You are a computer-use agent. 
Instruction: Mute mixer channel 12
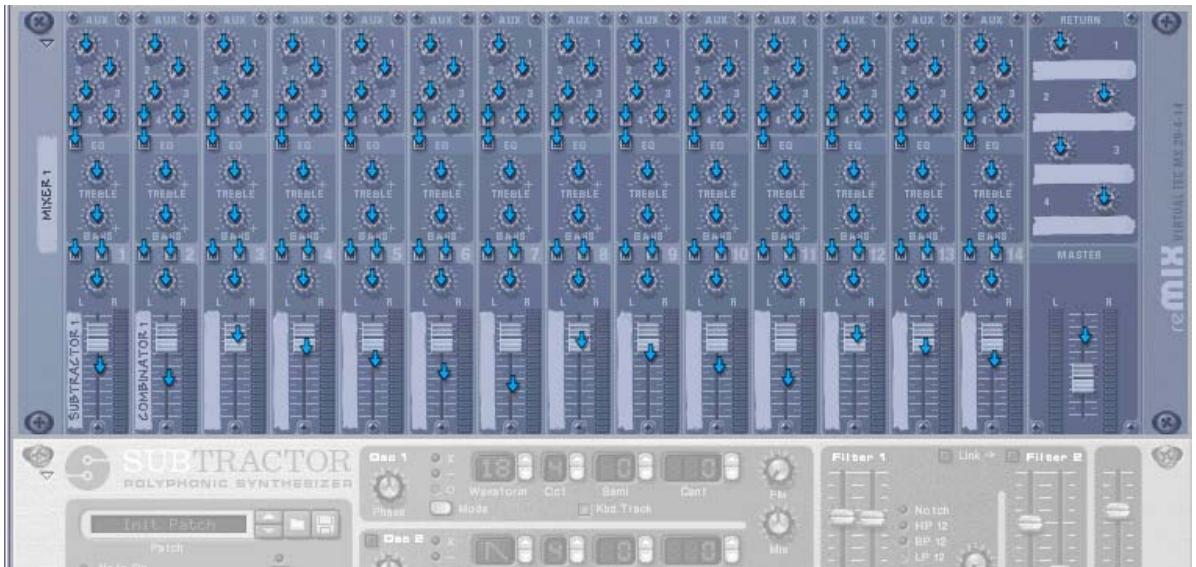831,253
